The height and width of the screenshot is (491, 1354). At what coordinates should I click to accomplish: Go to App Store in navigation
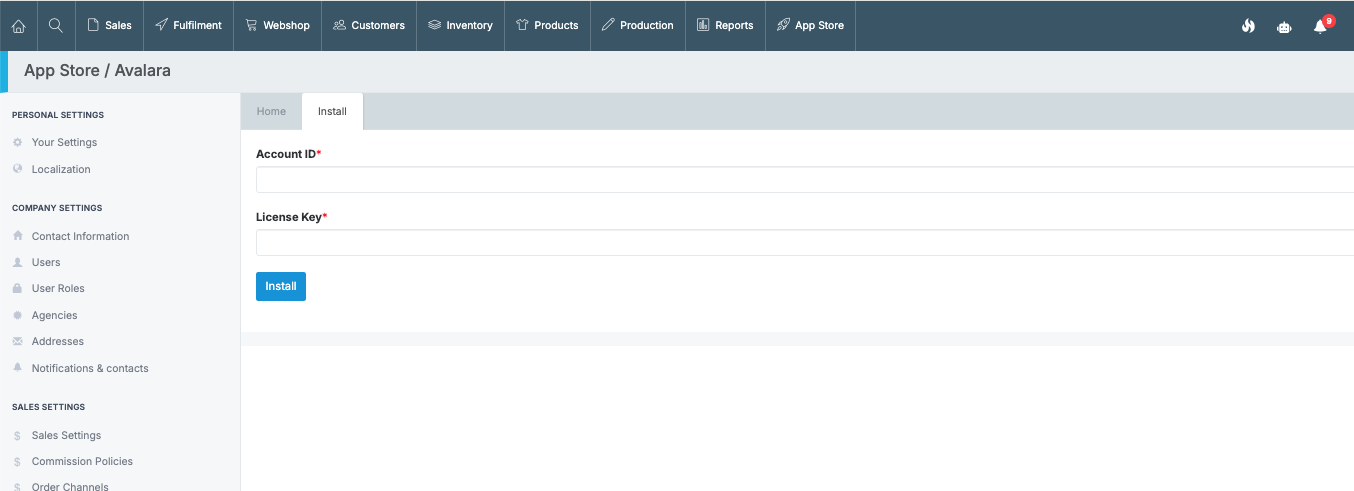(x=810, y=25)
